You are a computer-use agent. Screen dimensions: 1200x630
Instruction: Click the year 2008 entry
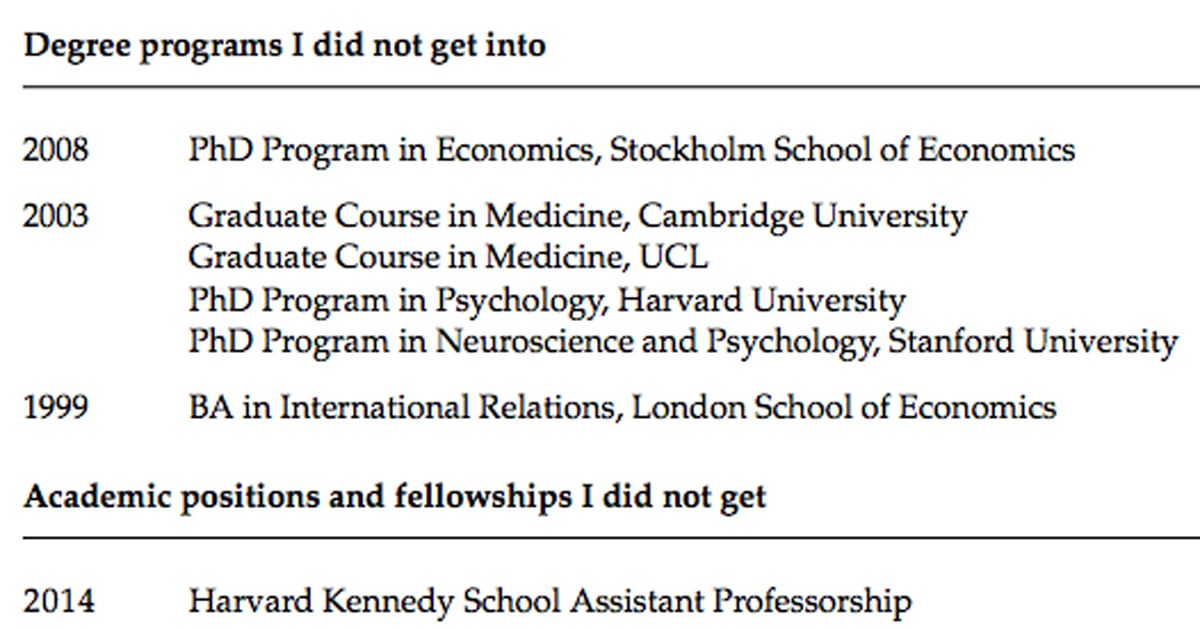pyautogui.click(x=56, y=150)
